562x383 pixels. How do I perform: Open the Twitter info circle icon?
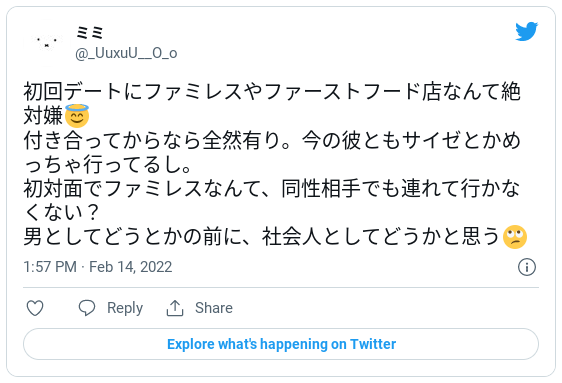coord(527,267)
